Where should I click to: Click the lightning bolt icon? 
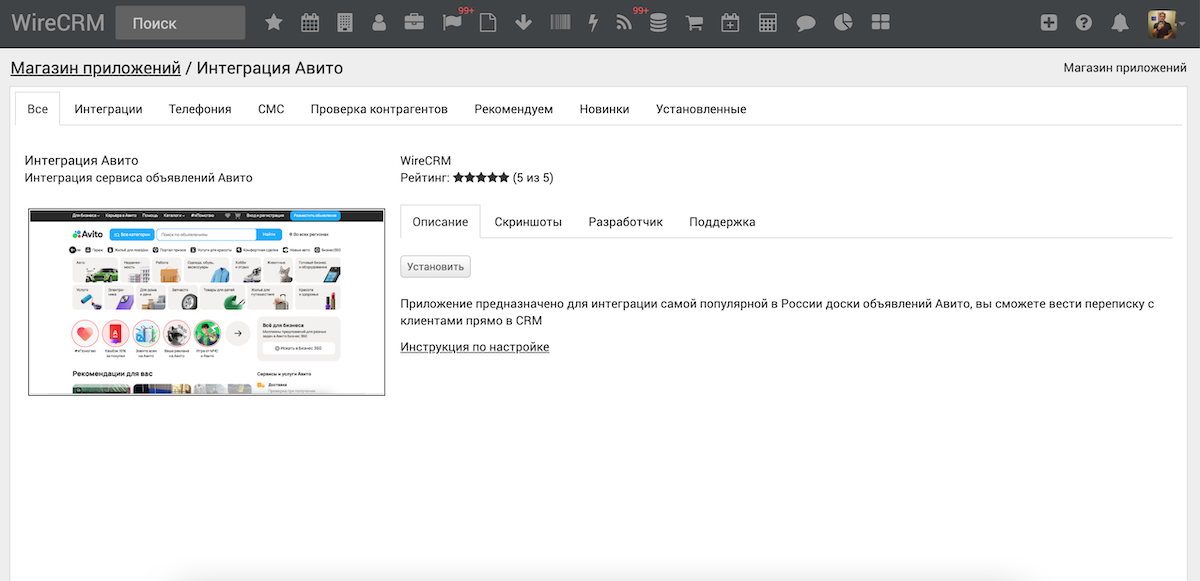(x=593, y=23)
